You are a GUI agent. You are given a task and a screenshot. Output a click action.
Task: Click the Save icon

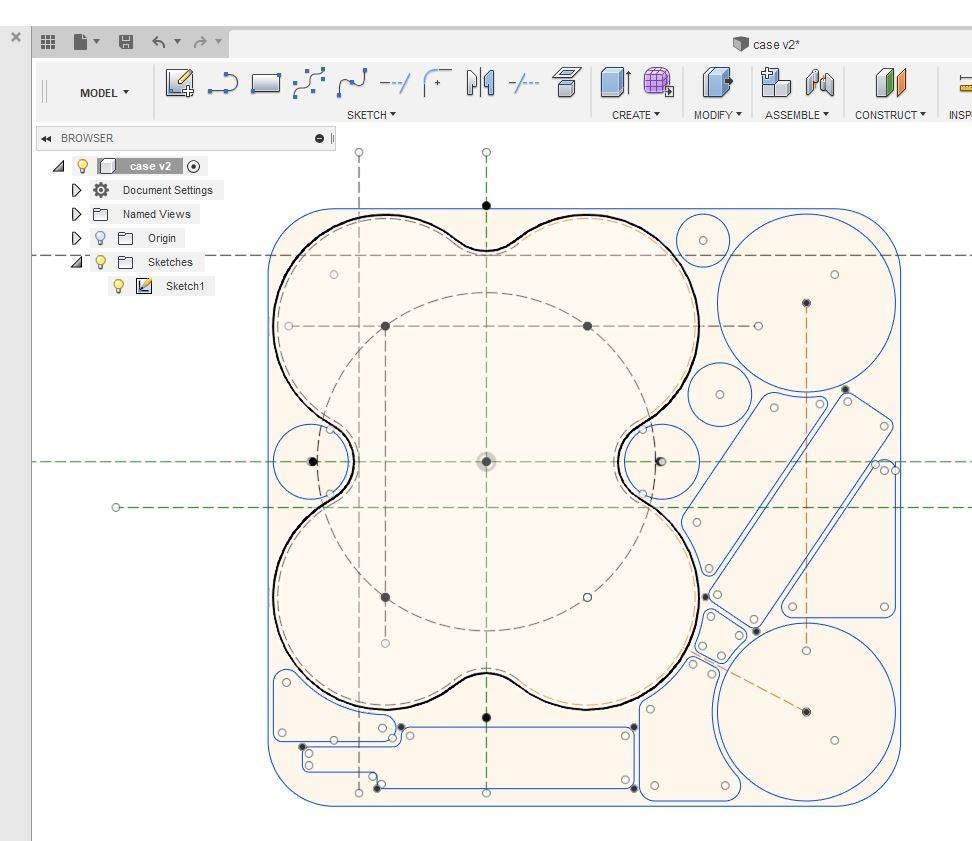[x=126, y=42]
